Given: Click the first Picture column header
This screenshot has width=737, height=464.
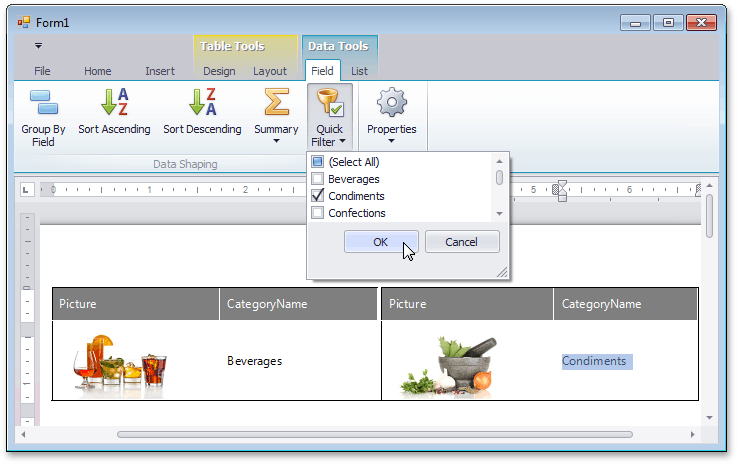Looking at the screenshot, I should (x=136, y=304).
